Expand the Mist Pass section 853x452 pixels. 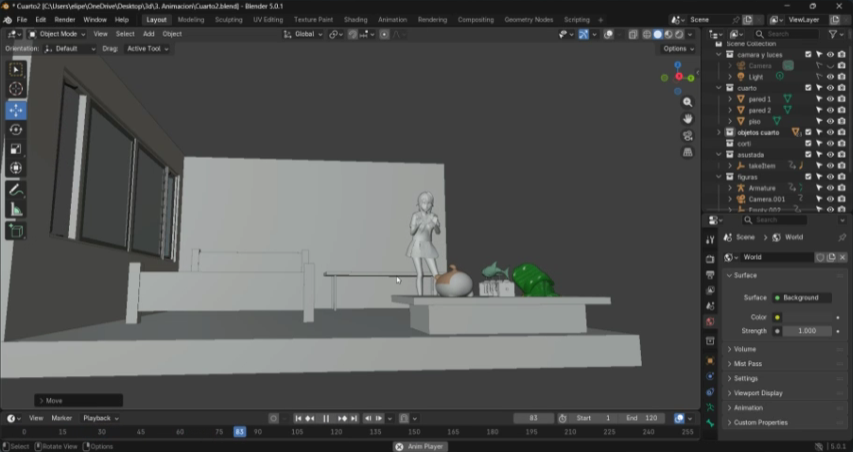click(x=748, y=364)
